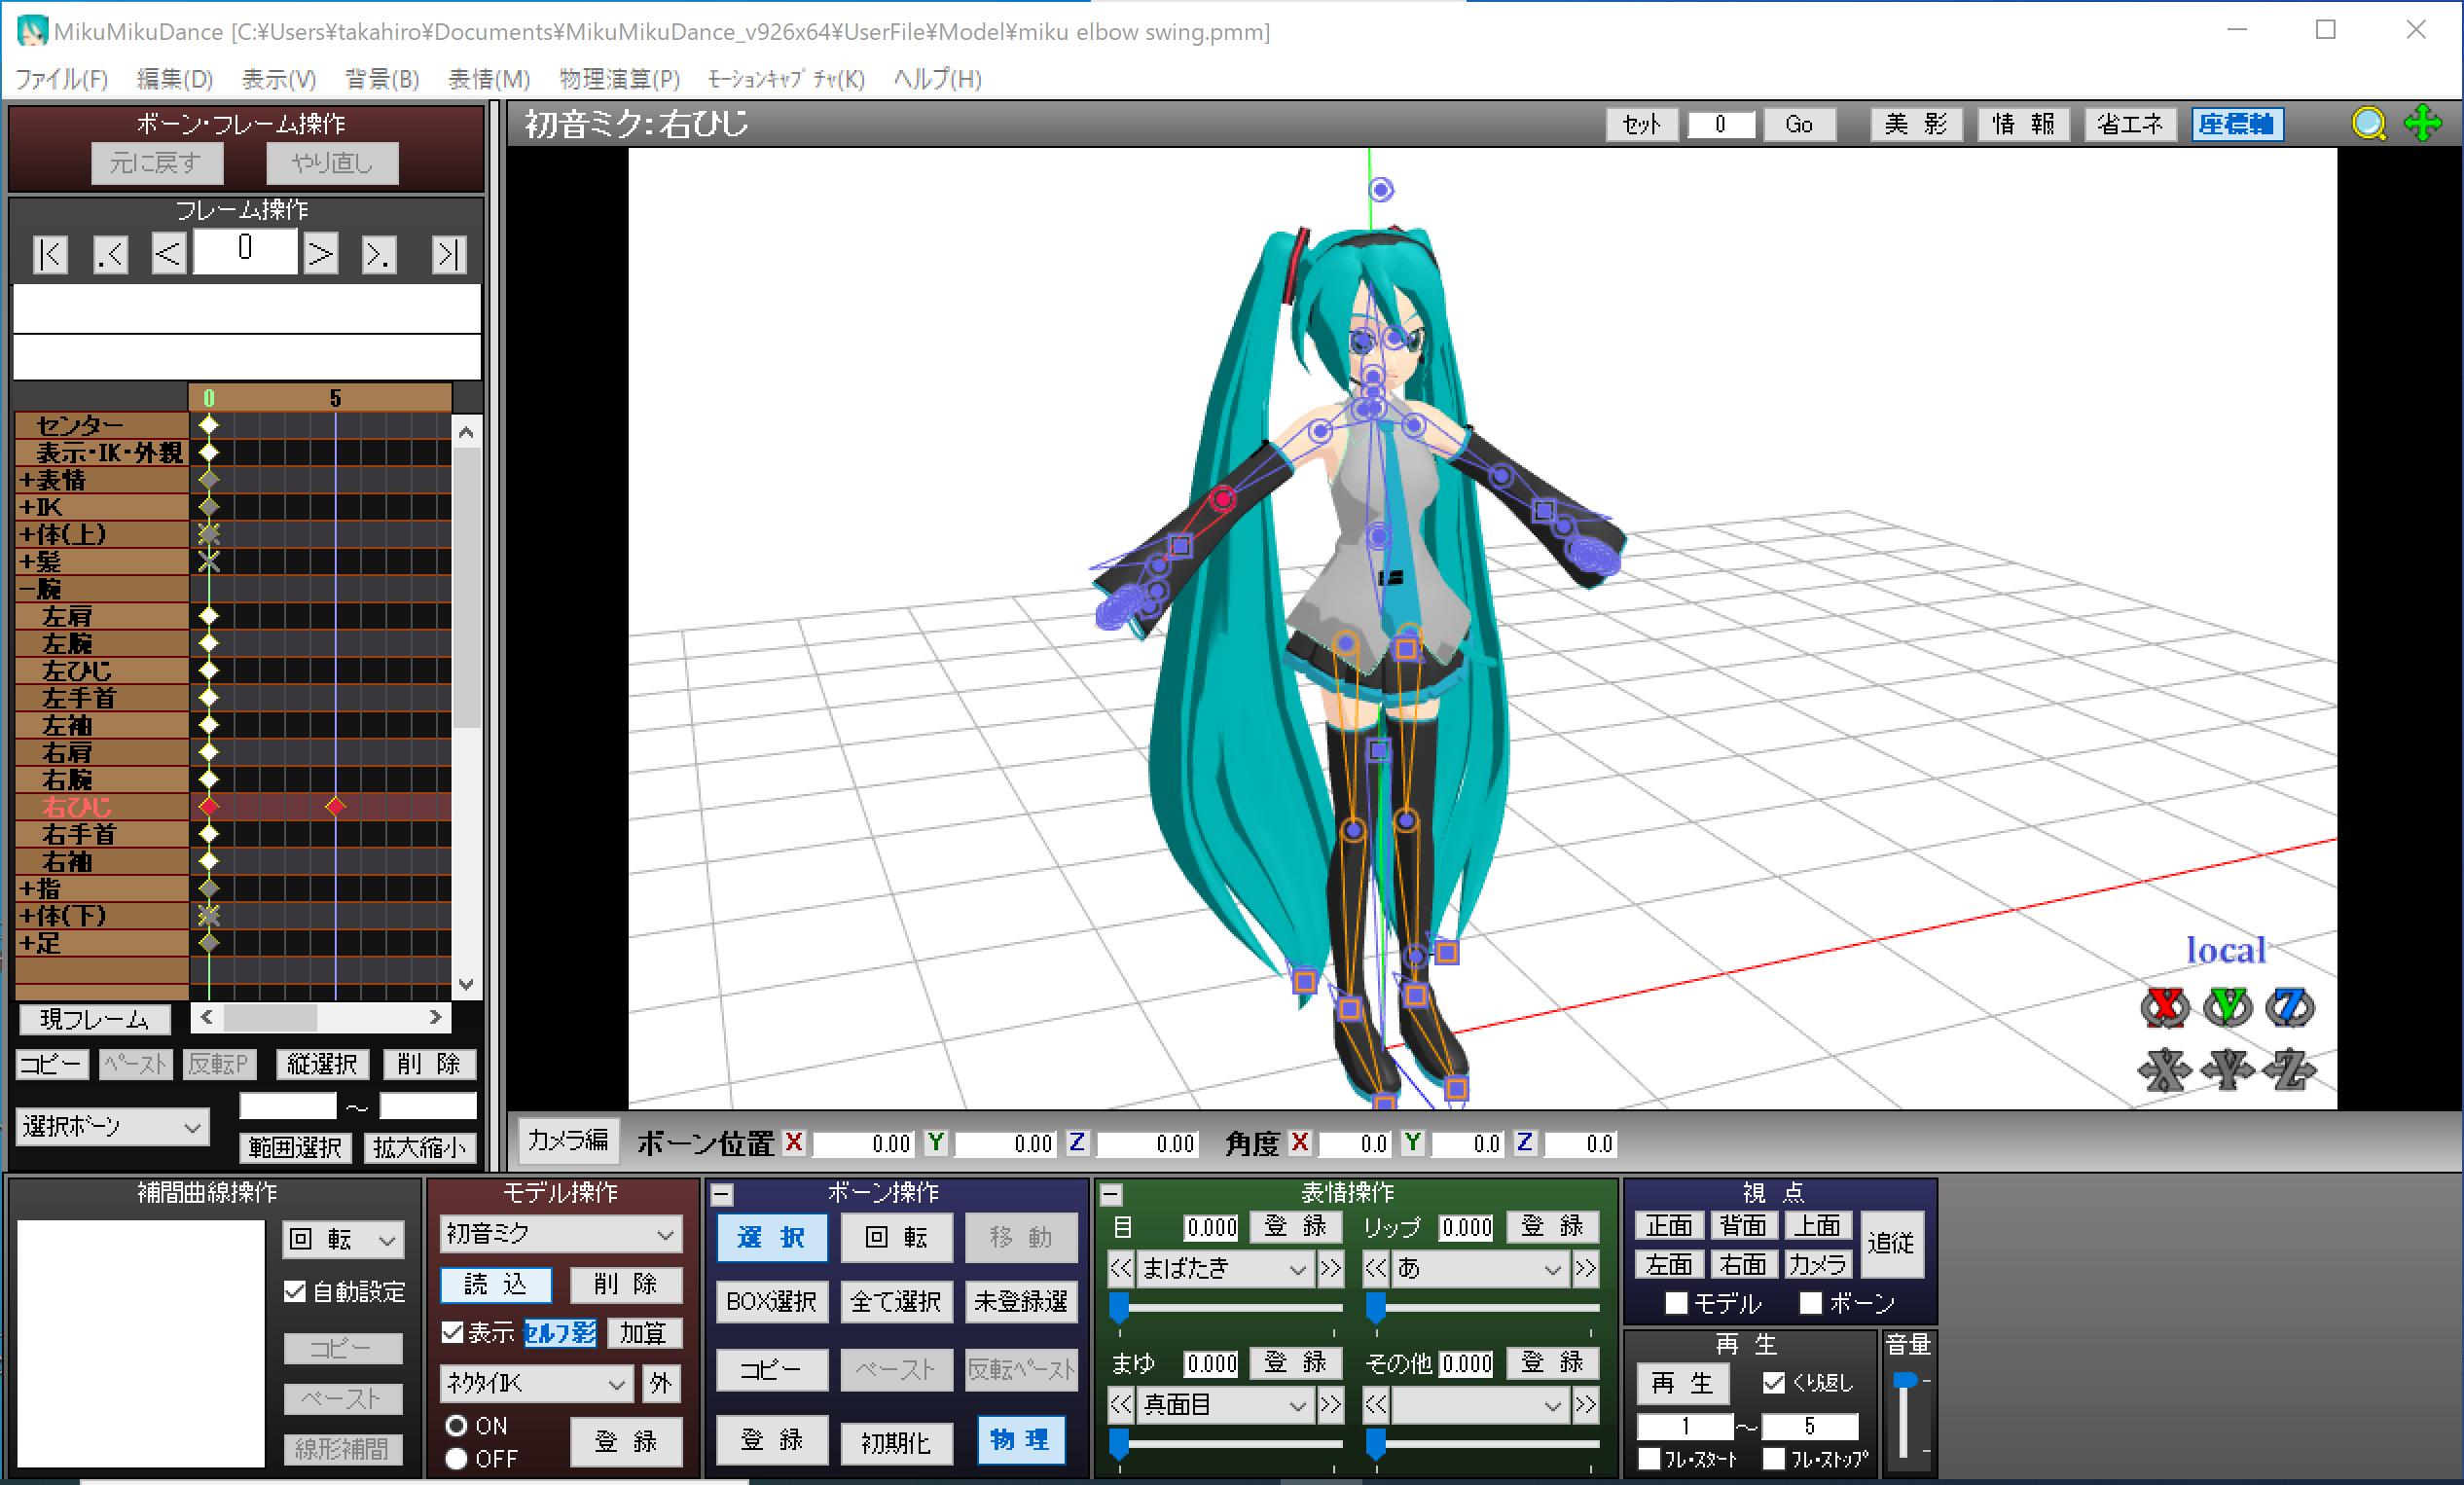Screen dimensions: 2464x1485
Task: Jump to first frame button
Action: point(50,254)
